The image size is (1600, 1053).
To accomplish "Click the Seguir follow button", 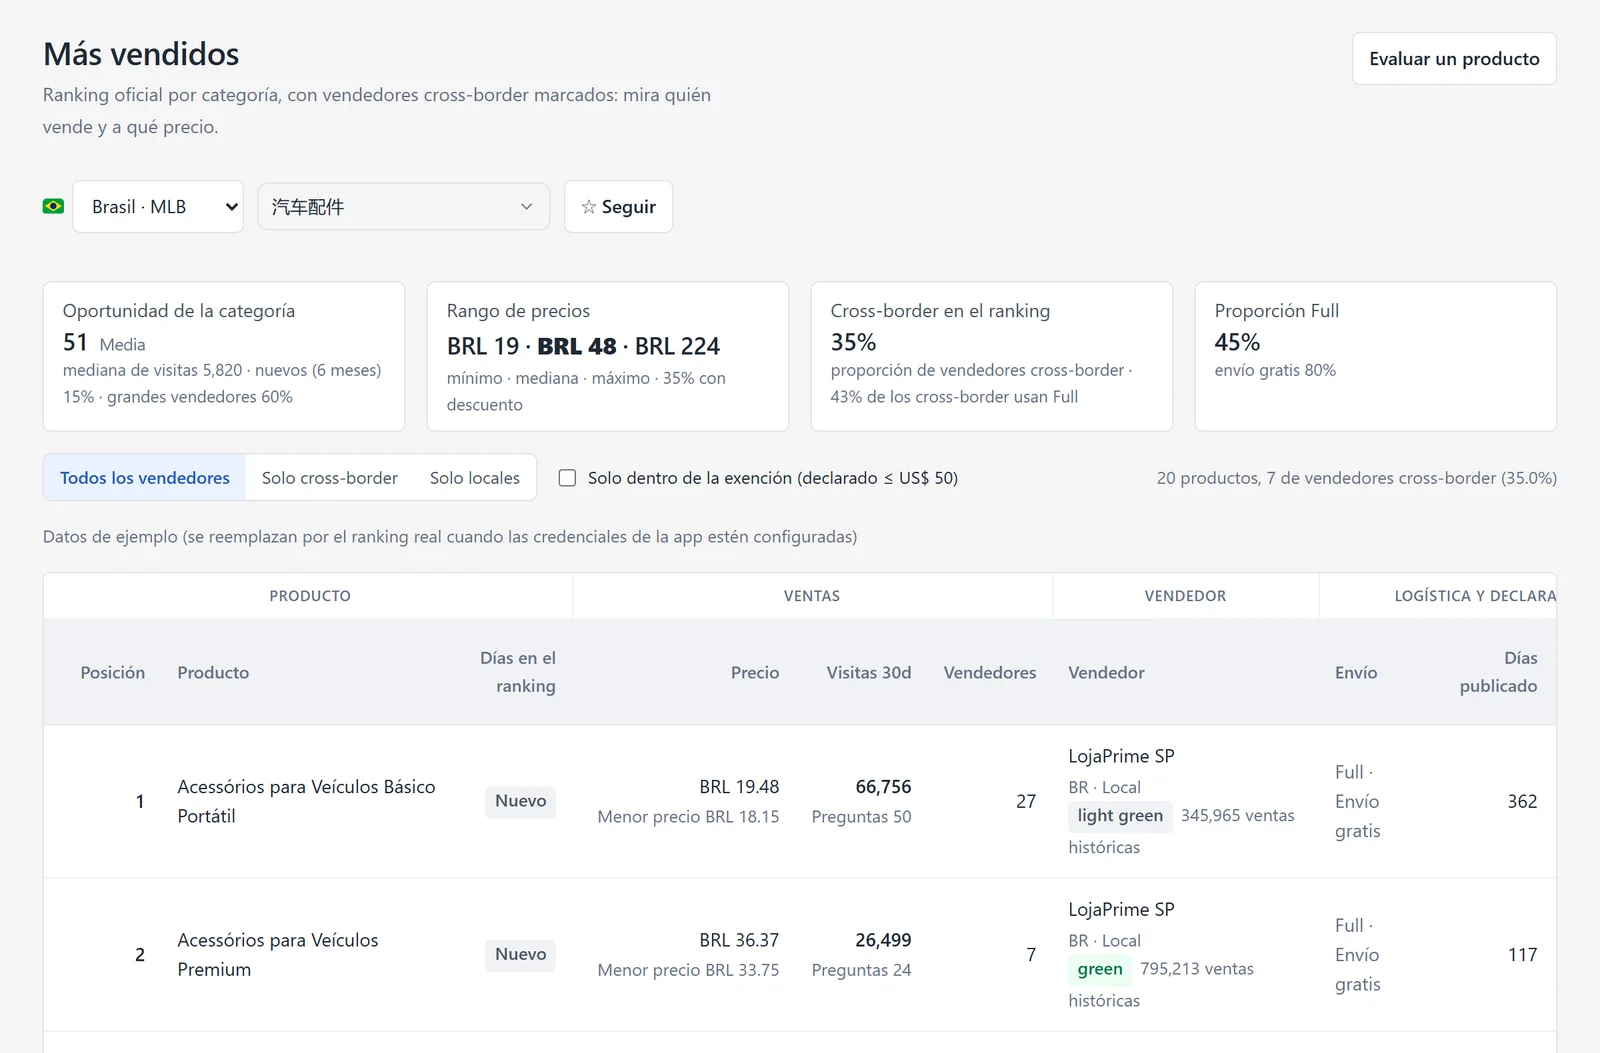I will pos(618,207).
